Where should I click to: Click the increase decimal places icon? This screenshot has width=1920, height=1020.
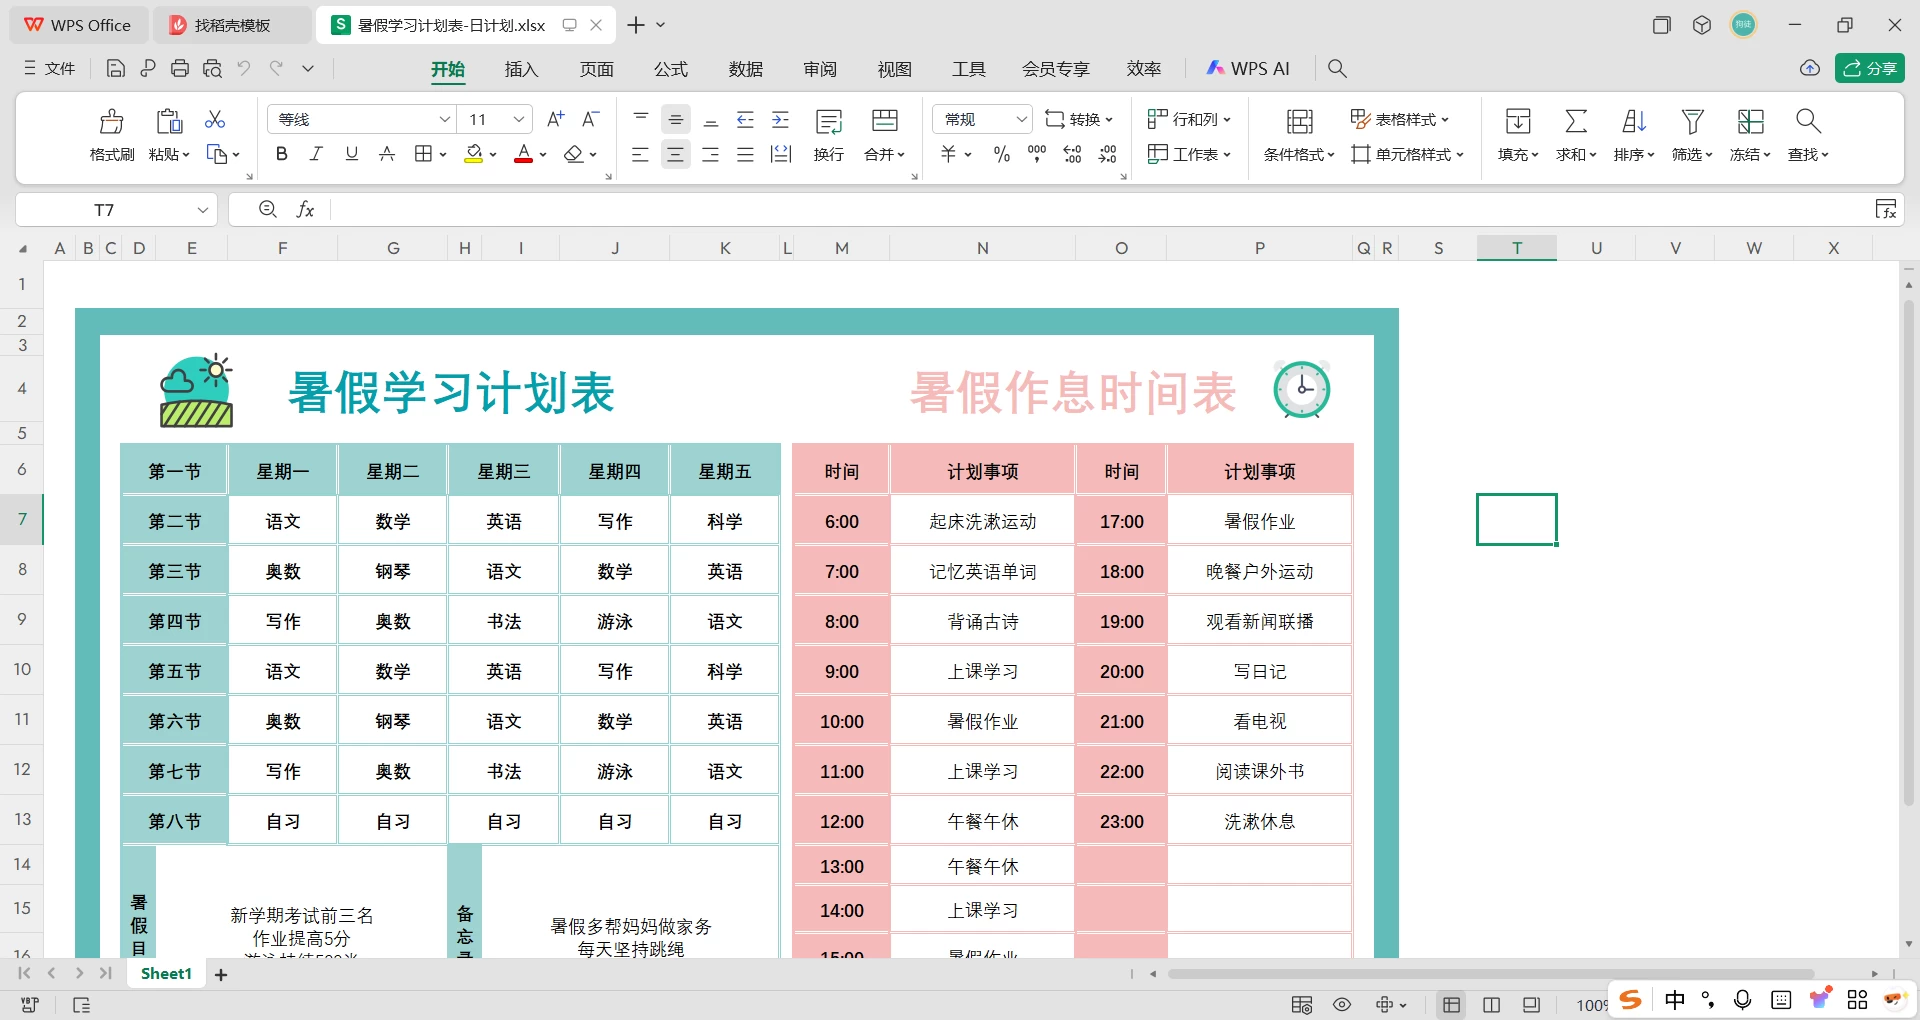[1072, 154]
